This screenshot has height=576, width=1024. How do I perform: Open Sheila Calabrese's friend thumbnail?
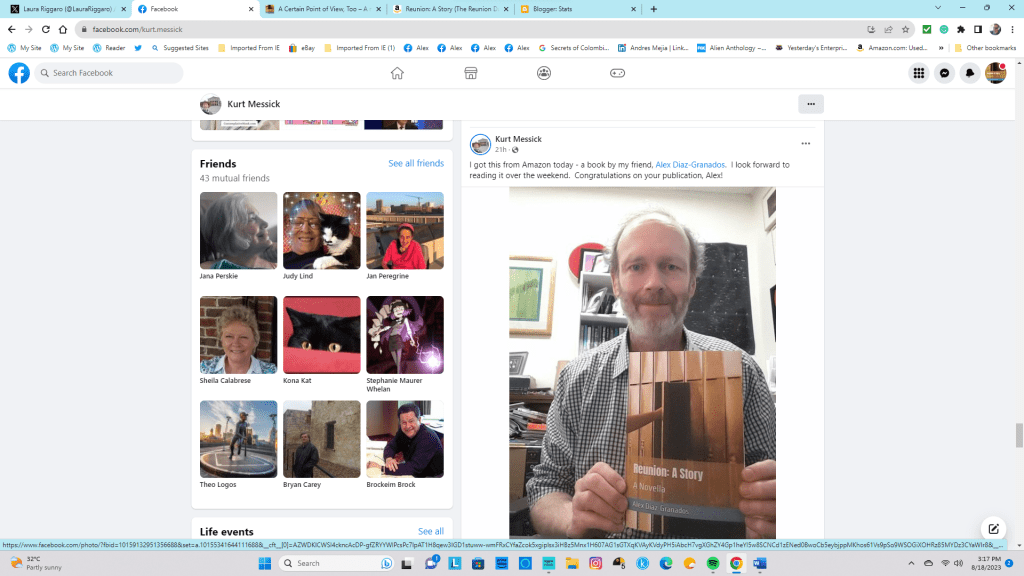pos(238,335)
